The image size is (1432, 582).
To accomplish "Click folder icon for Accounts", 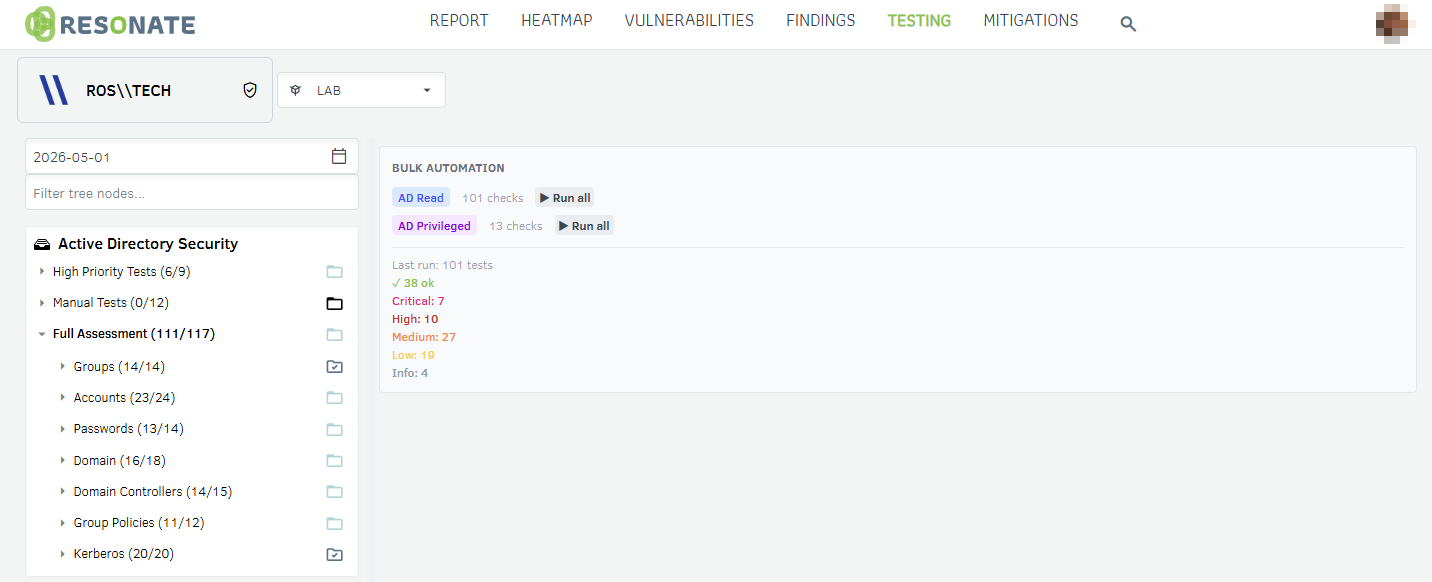I will [x=335, y=398].
